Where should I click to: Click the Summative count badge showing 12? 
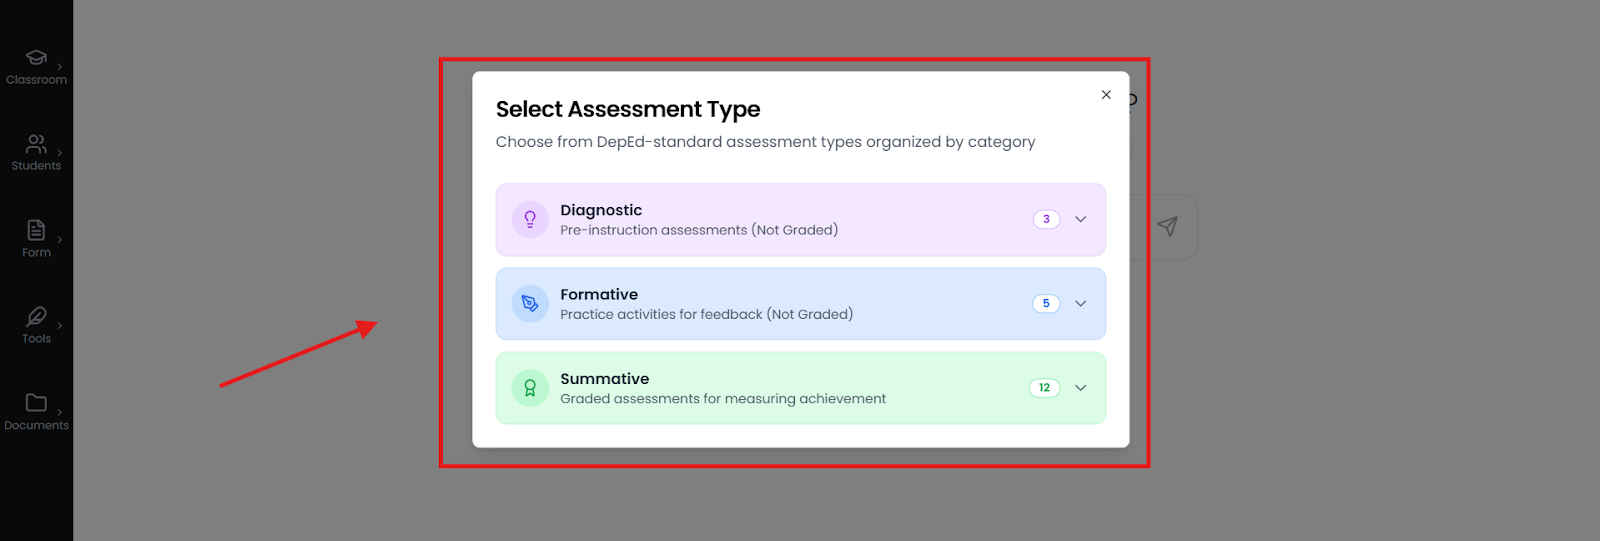point(1044,388)
